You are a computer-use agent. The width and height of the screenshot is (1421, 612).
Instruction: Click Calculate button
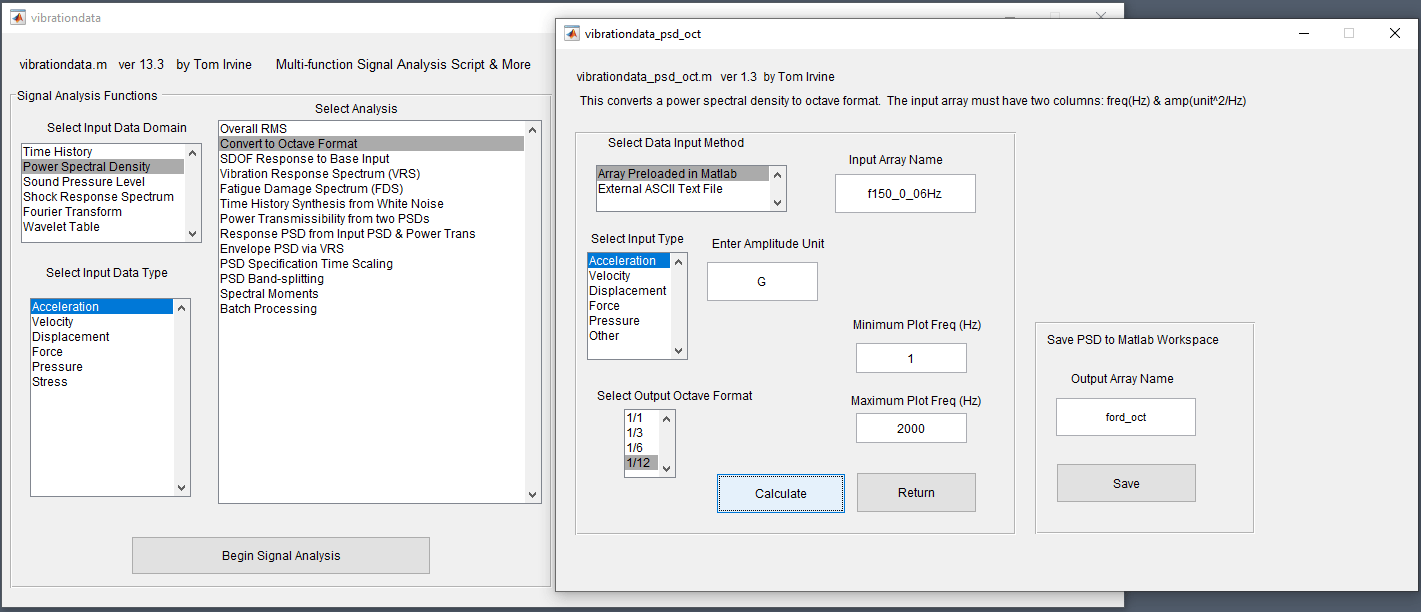point(781,493)
